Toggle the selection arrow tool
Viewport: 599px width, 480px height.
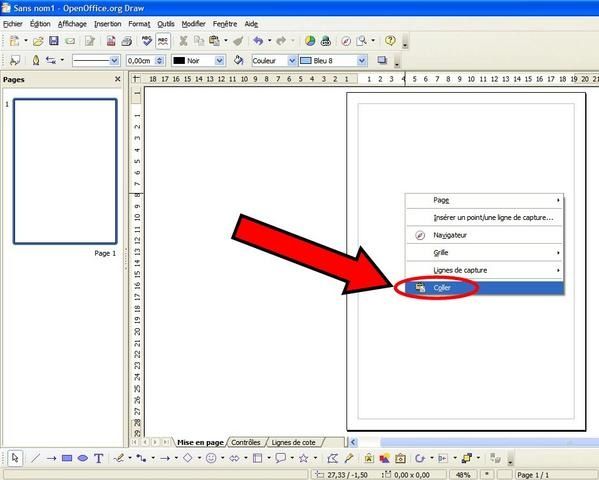(x=15, y=458)
